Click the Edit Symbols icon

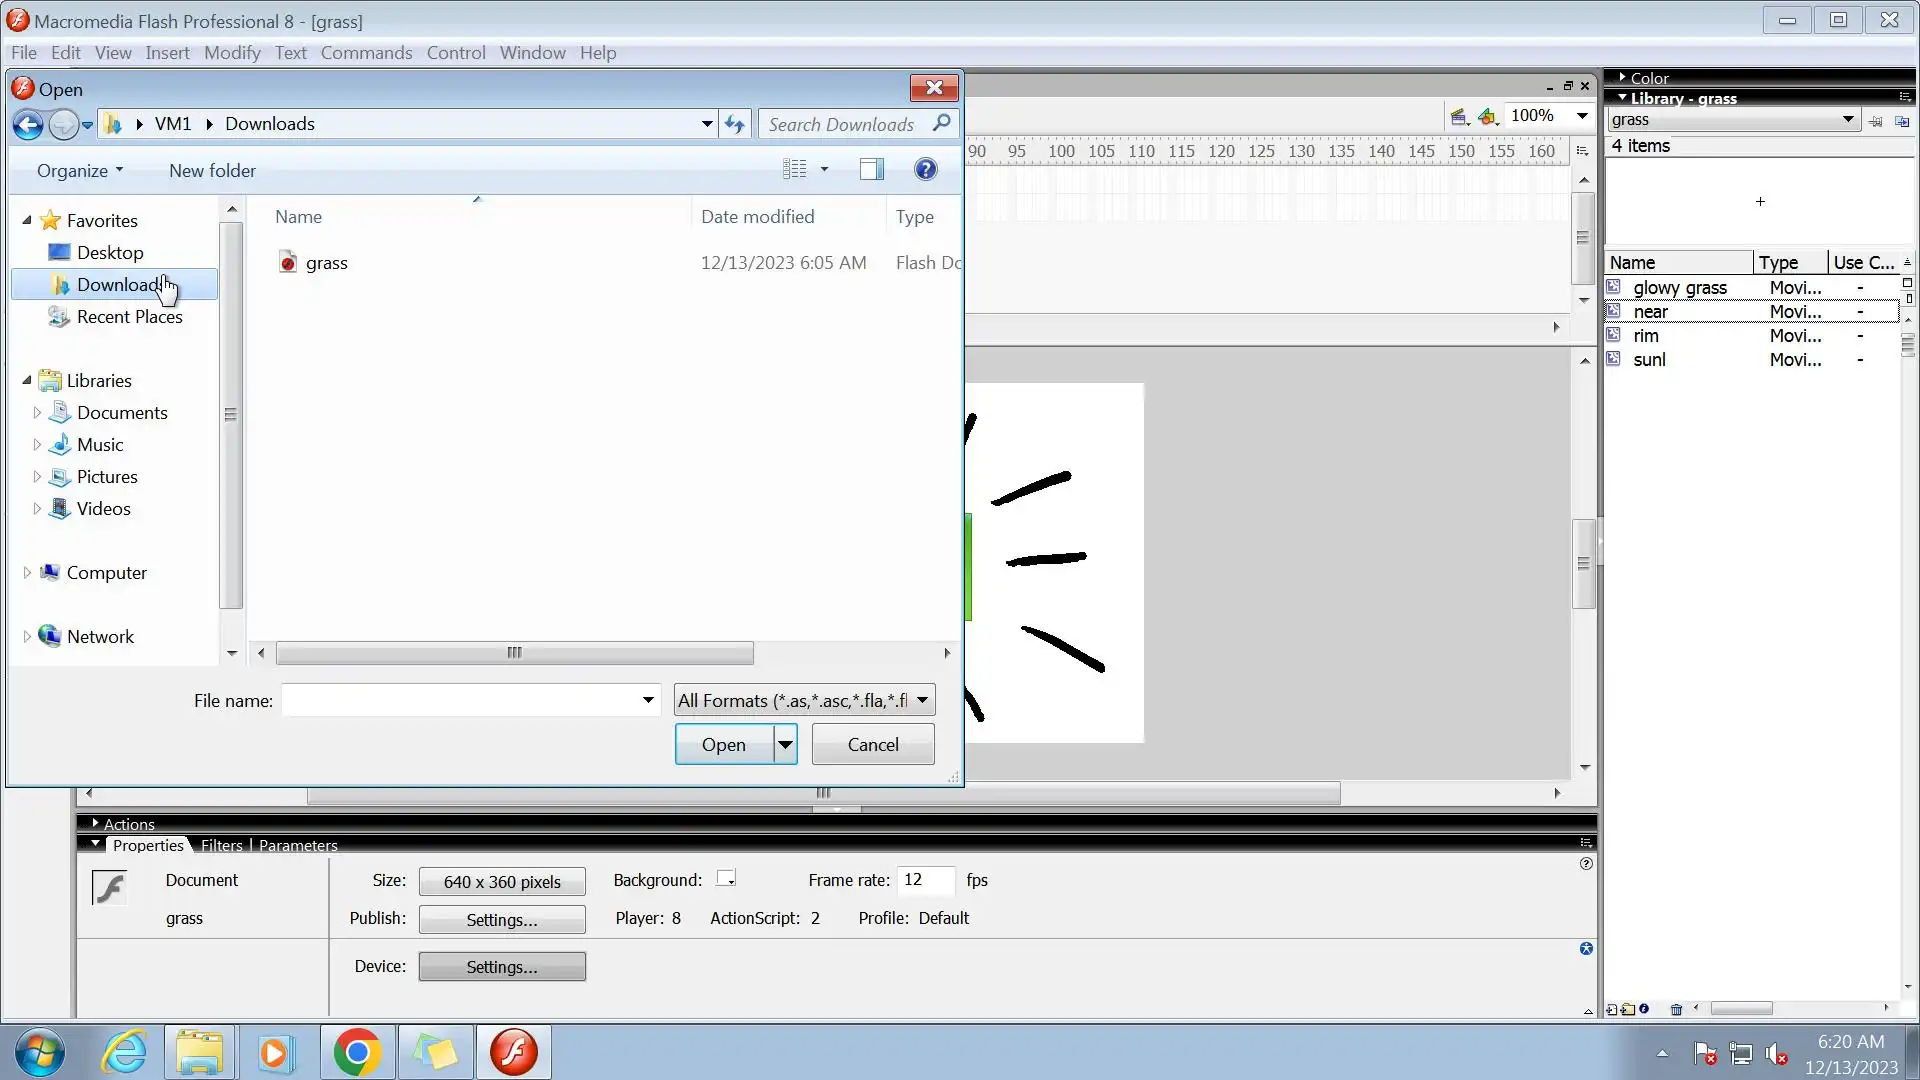[x=1488, y=117]
